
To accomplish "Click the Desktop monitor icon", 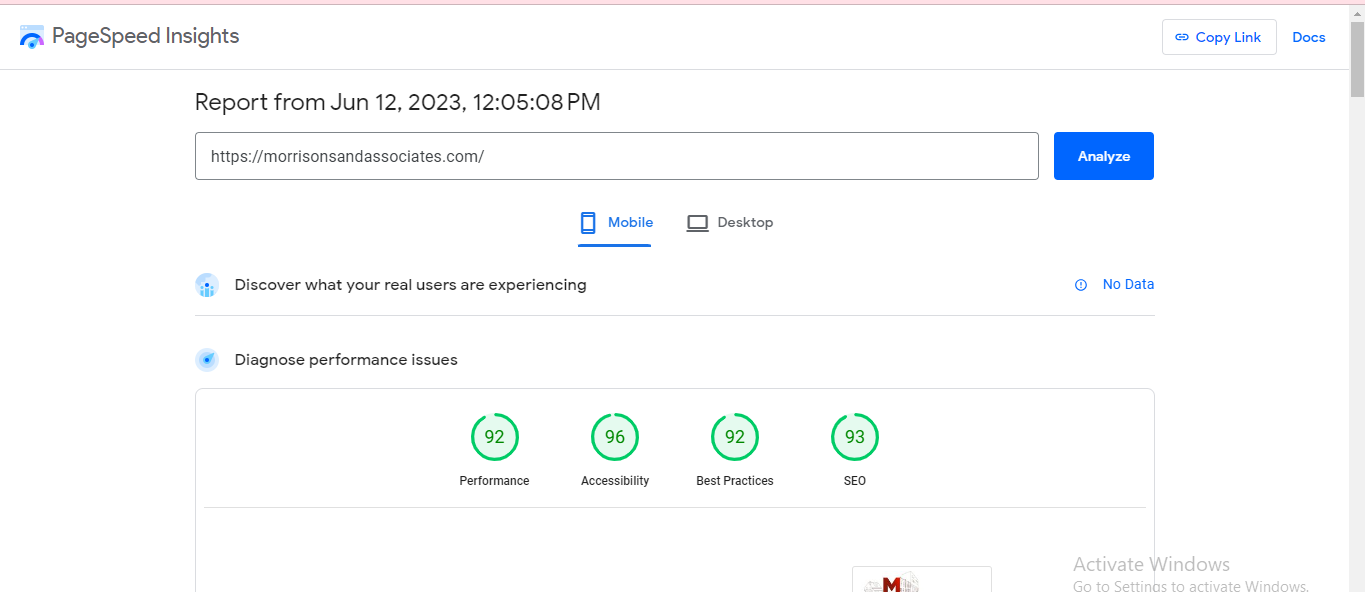I will click(697, 223).
